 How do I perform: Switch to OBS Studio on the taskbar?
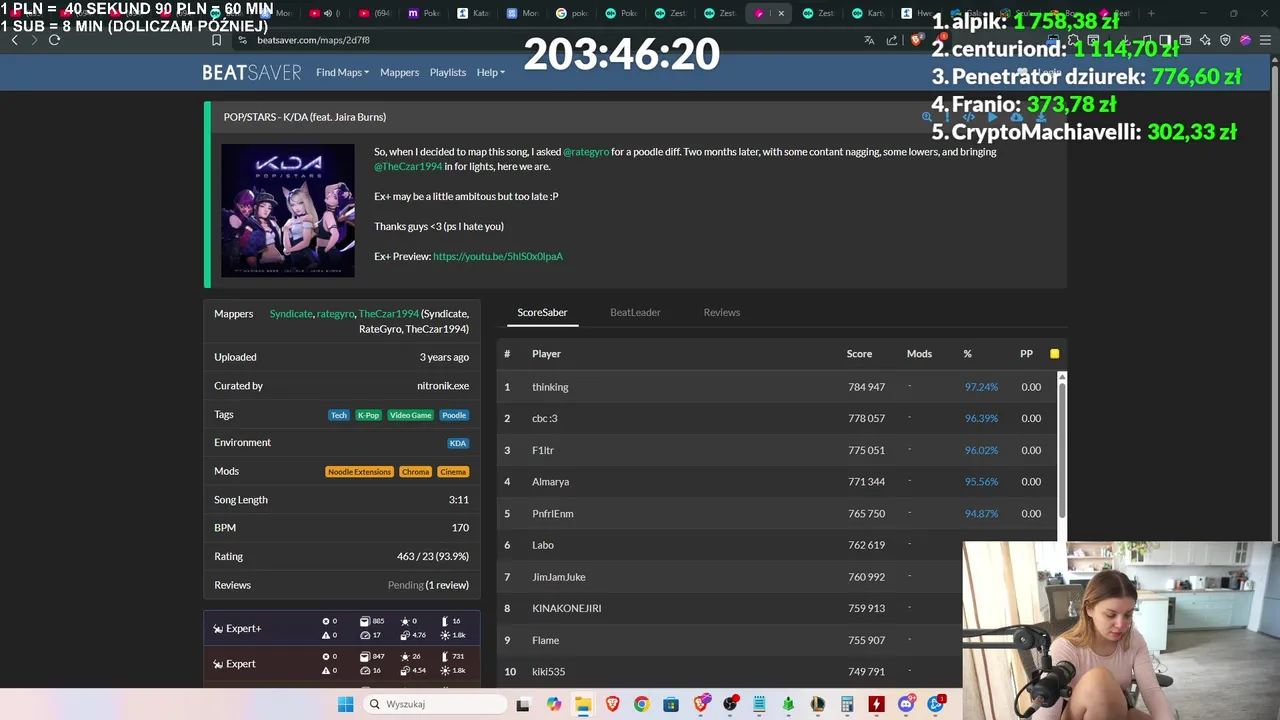730,704
